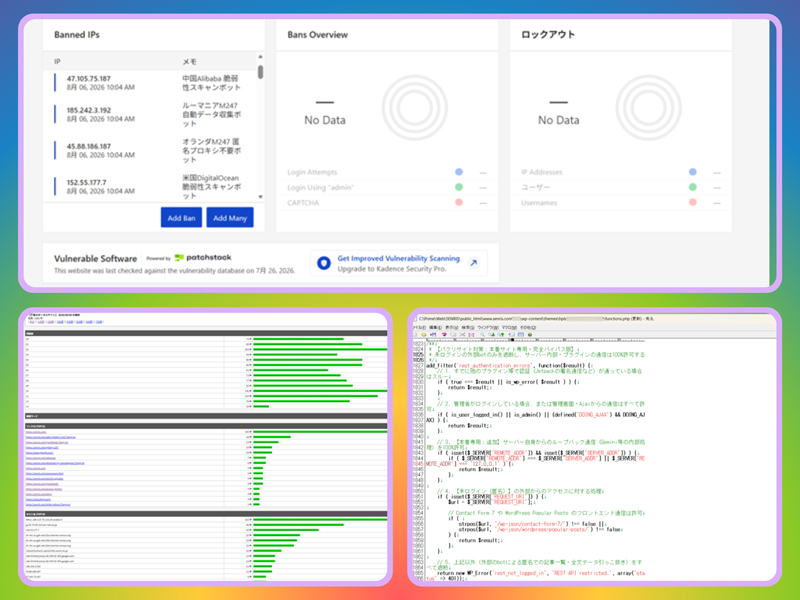800x600 pixels.
Task: Select banned IP 45.88.186.187
Action: 88,146
